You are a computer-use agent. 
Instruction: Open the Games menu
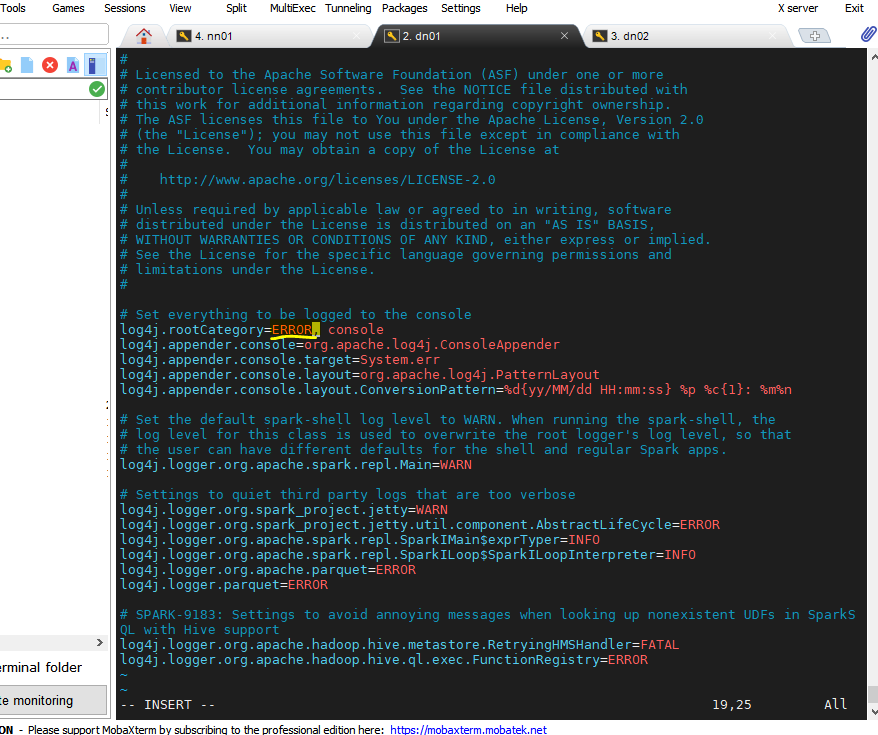tap(68, 8)
